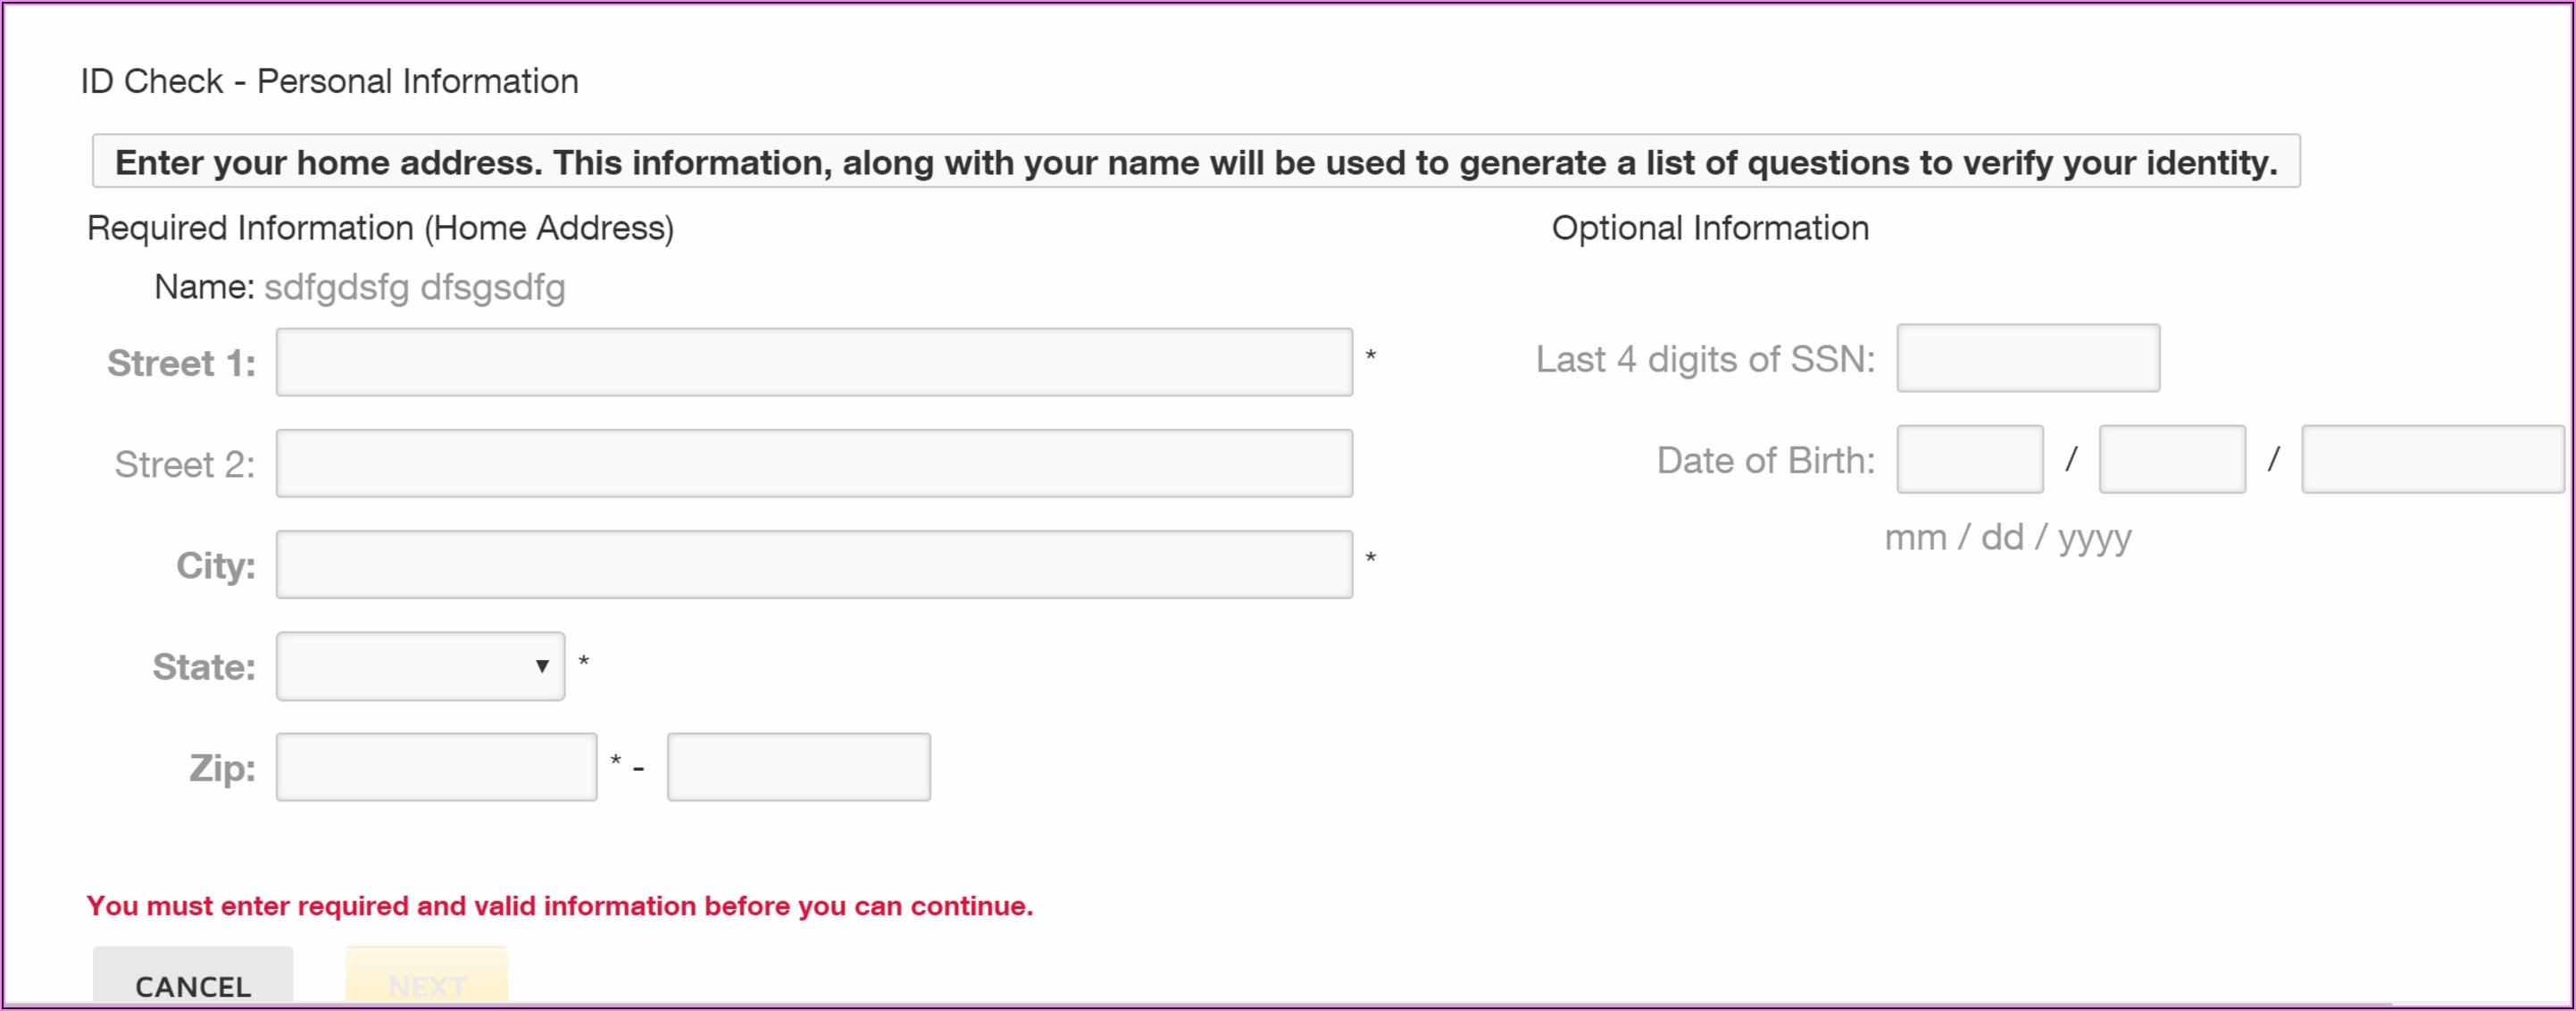2576x1011 pixels.
Task: Click the Street 1 address field
Action: (x=814, y=362)
